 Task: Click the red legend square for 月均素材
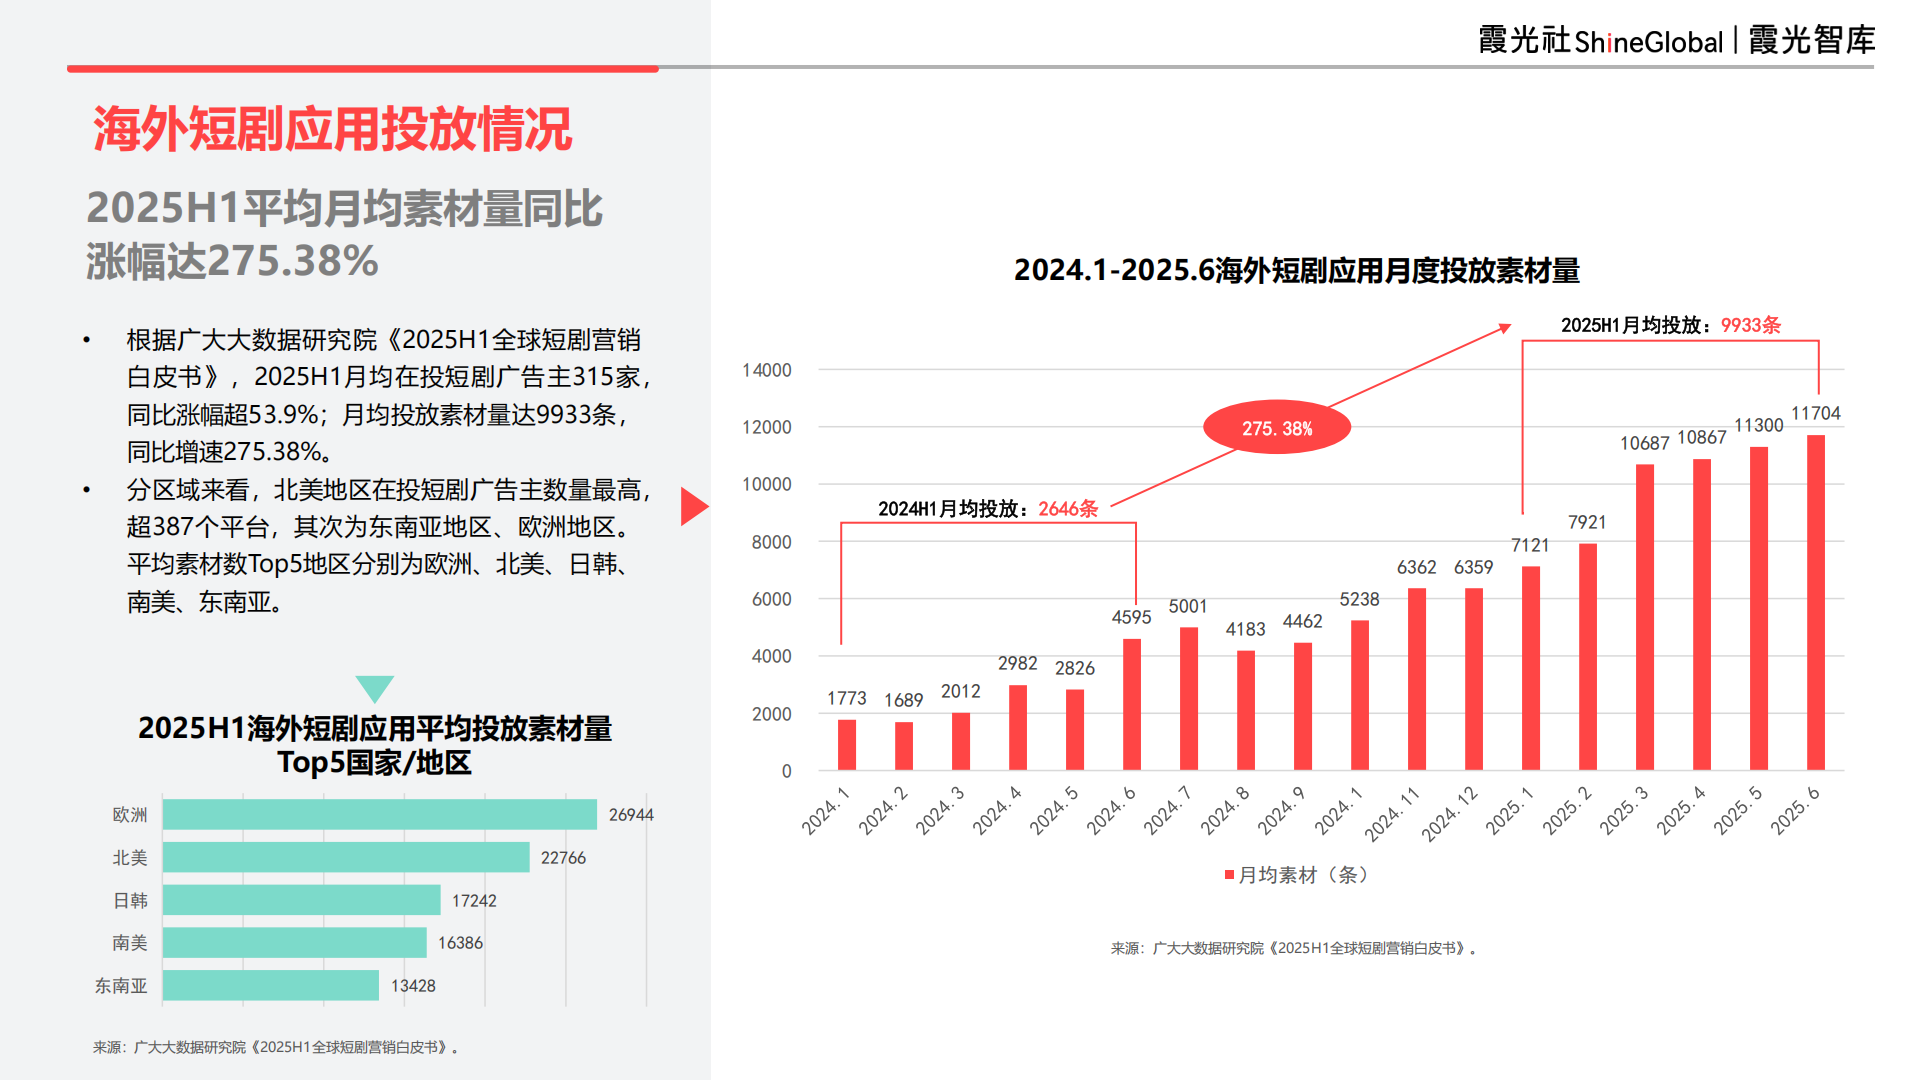(x=1228, y=874)
